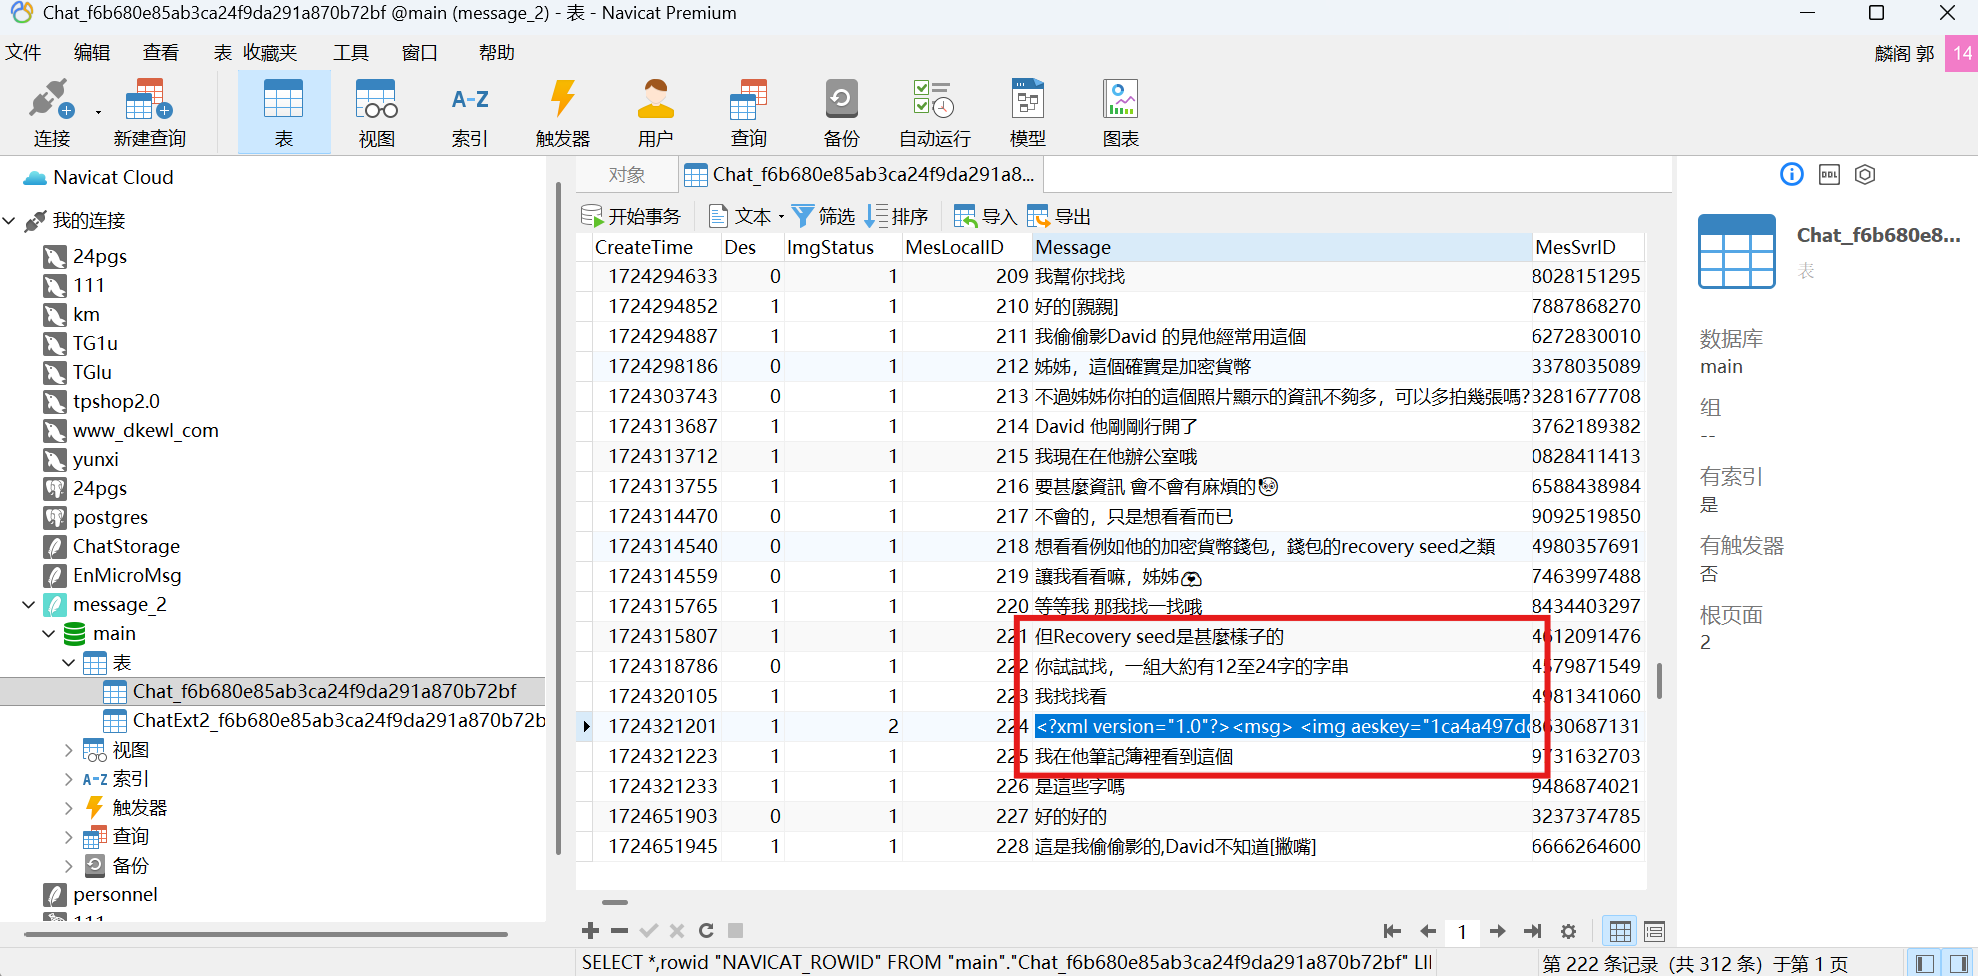Screen dimensions: 1978x976
Task: Click the 导入 import button
Action: pos(985,216)
